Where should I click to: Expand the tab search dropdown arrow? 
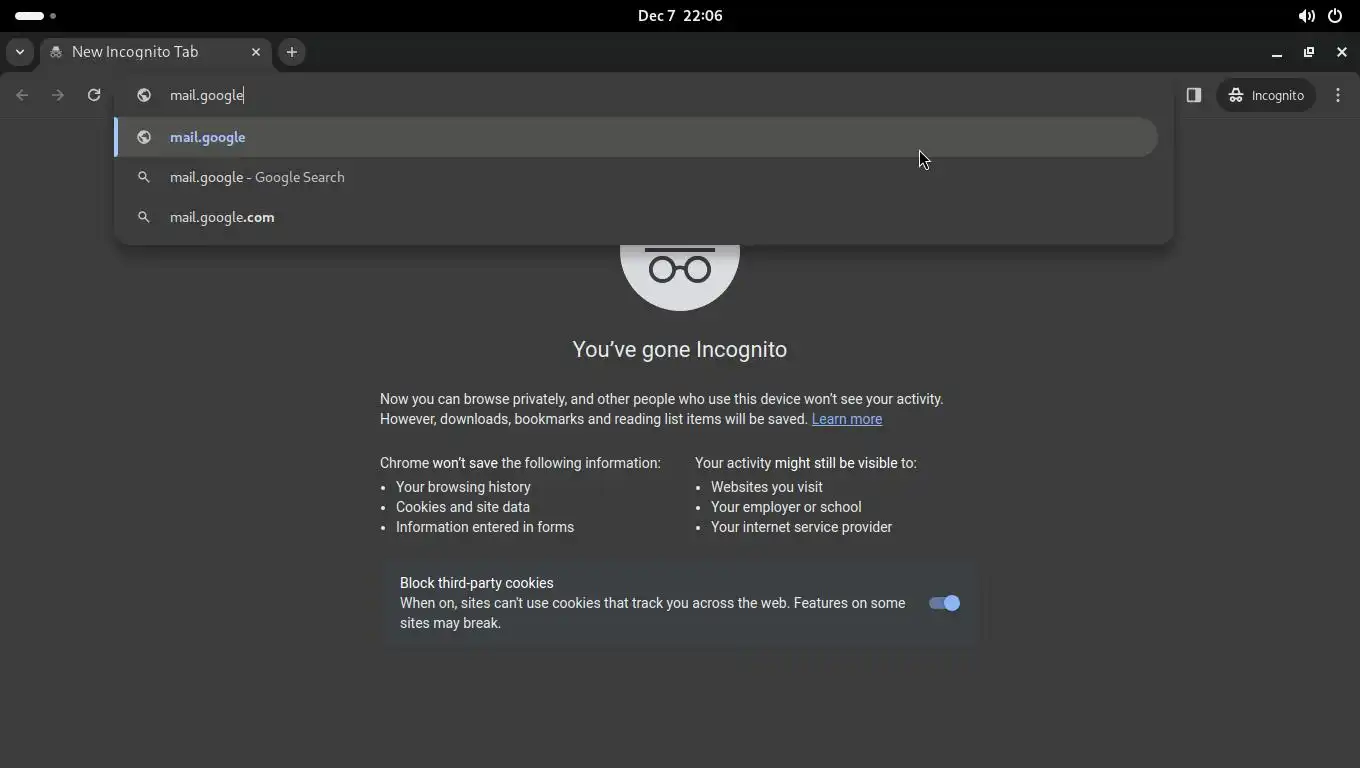(20, 52)
